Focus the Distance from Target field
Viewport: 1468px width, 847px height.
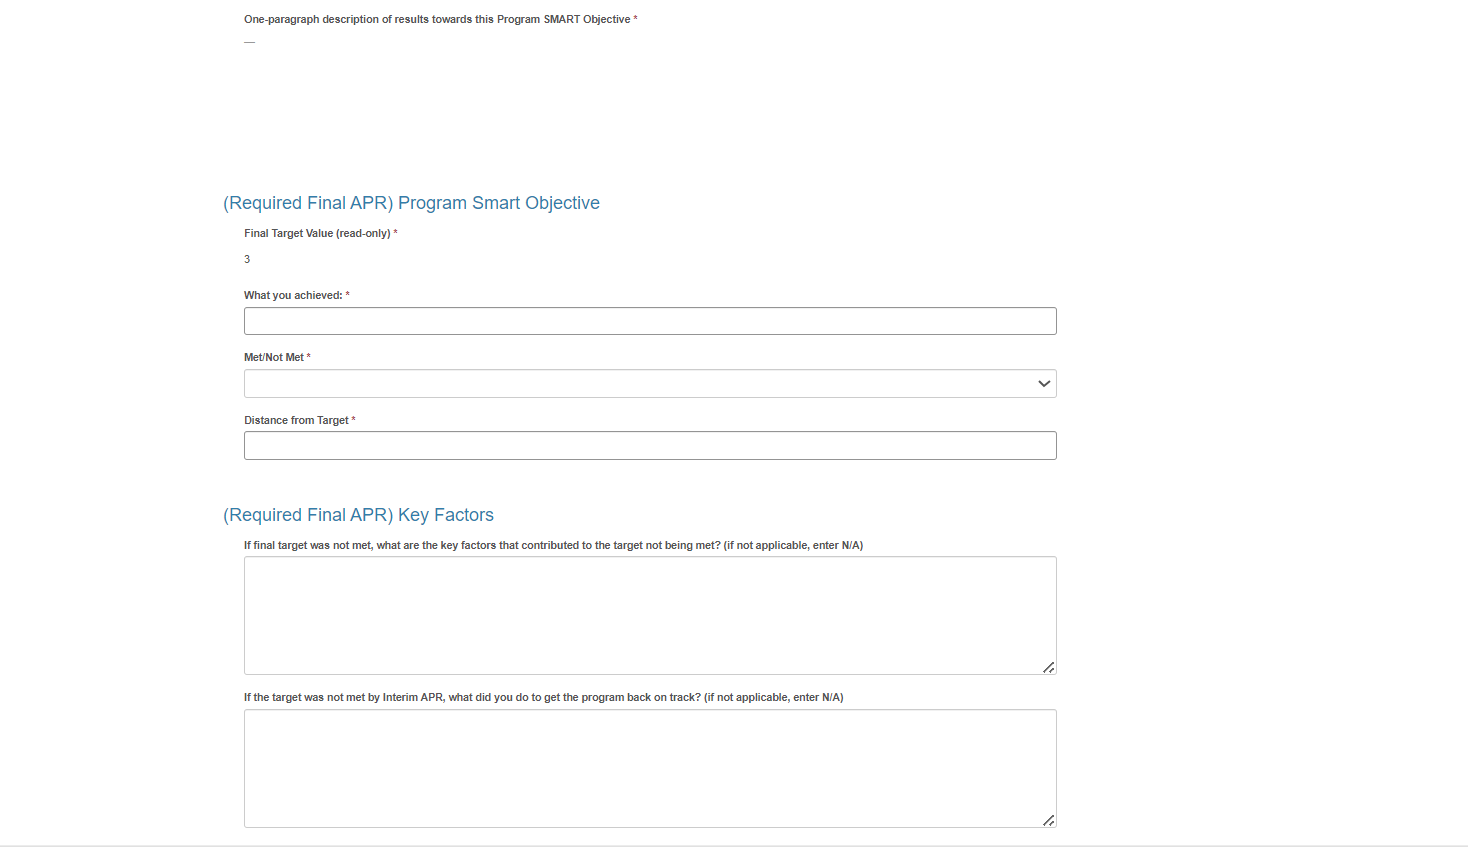click(650, 446)
